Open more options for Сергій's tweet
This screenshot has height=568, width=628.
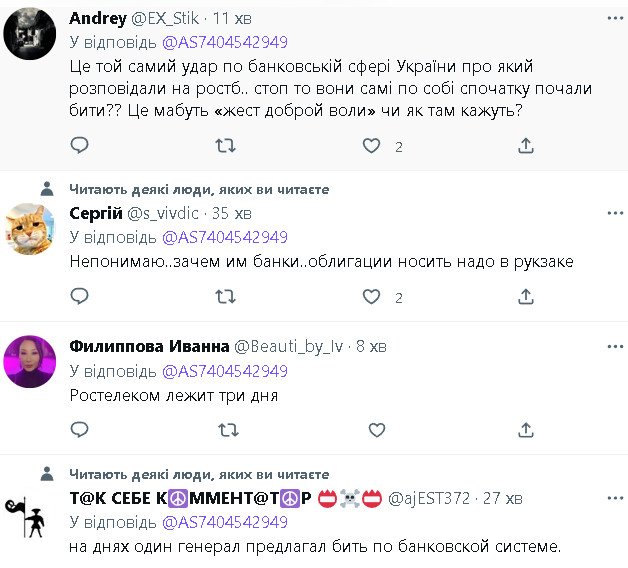click(x=612, y=213)
